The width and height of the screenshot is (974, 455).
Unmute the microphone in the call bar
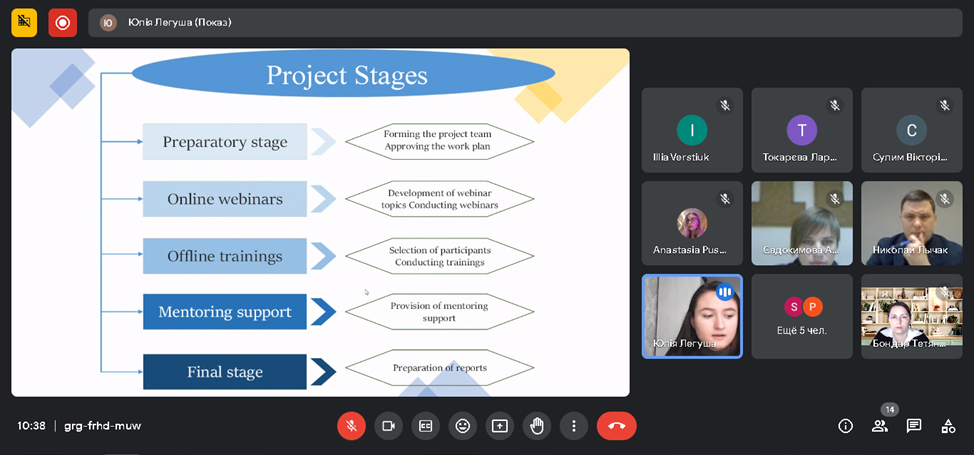[x=351, y=426]
